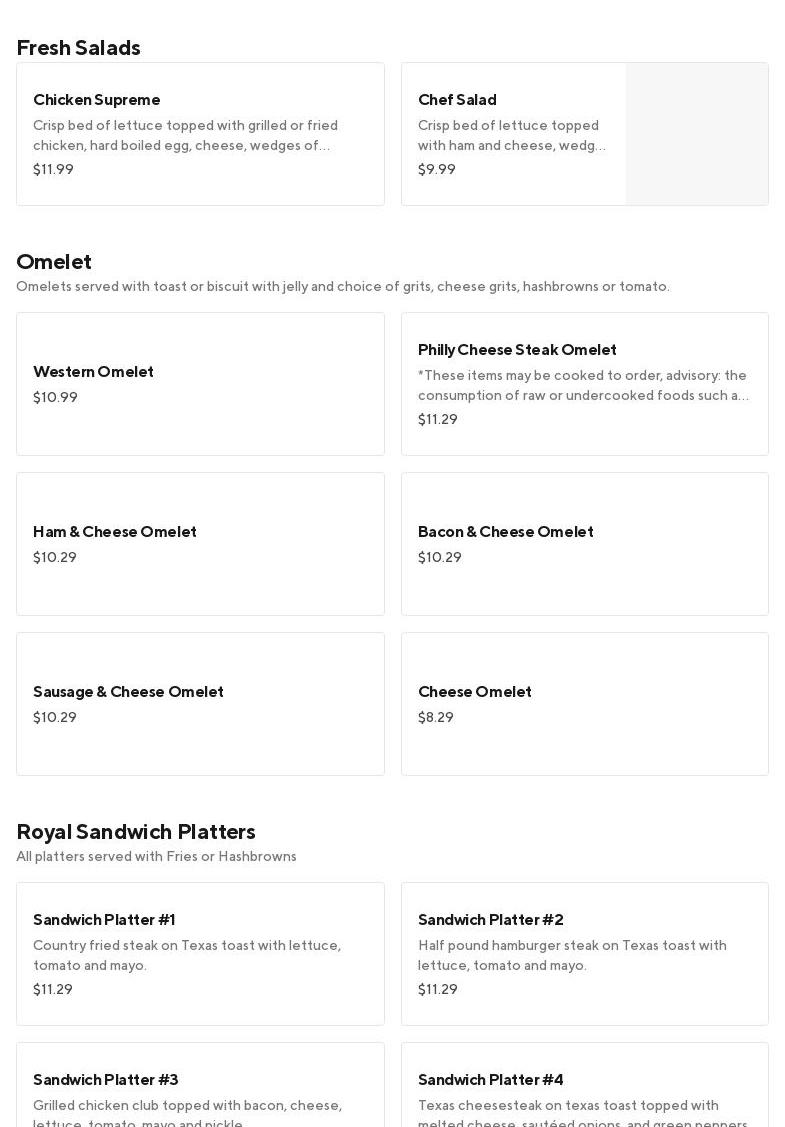Click the Chef Salad image placeholder
Viewport: 785px width, 1127px height.
tap(697, 134)
